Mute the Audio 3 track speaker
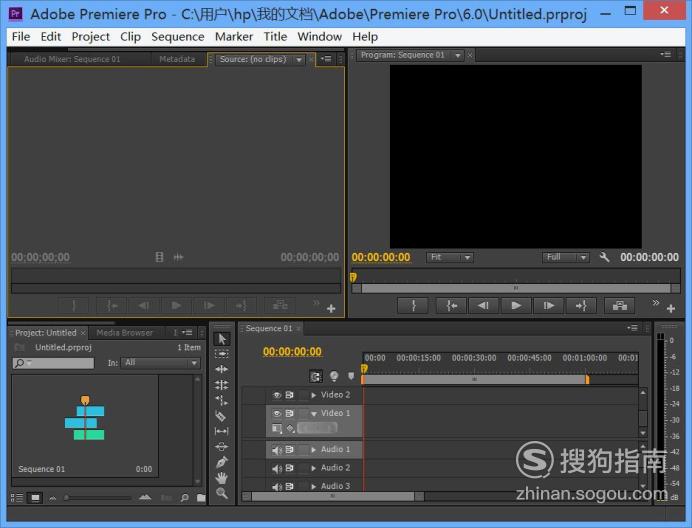This screenshot has width=692, height=528. pyautogui.click(x=277, y=487)
